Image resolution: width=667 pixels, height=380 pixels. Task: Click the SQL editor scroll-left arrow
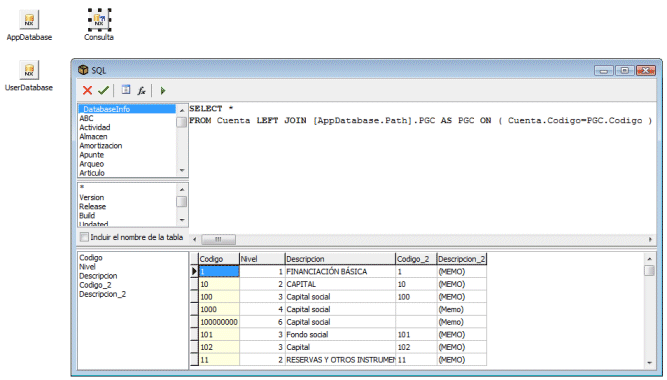click(195, 239)
